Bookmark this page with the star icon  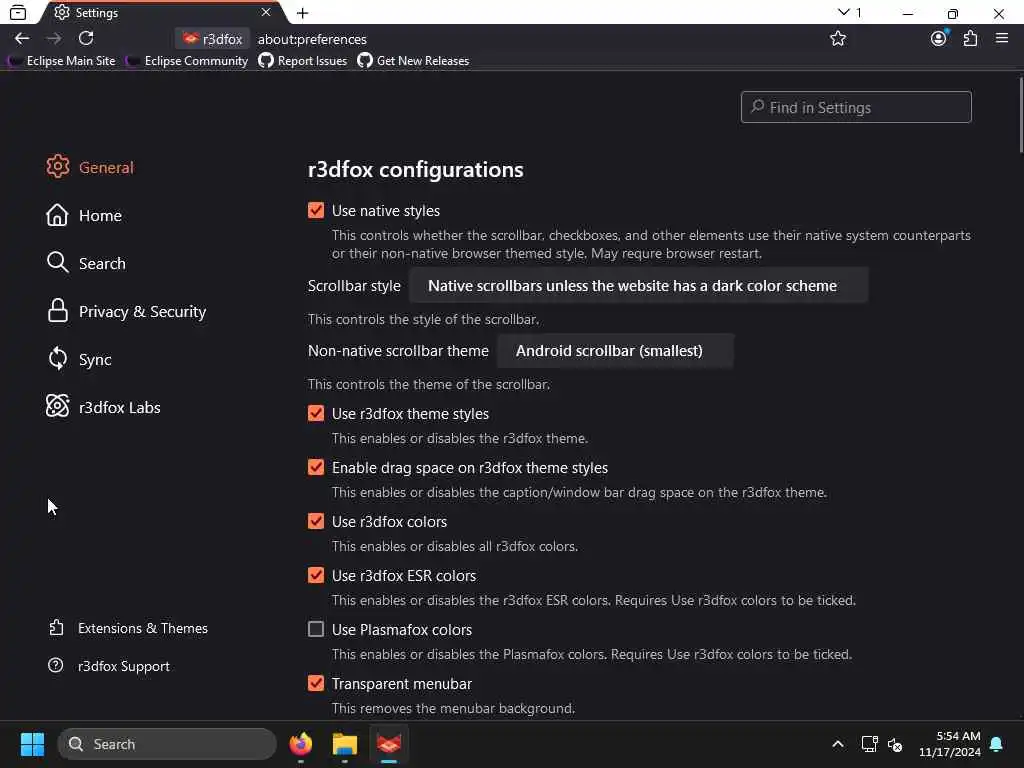838,39
